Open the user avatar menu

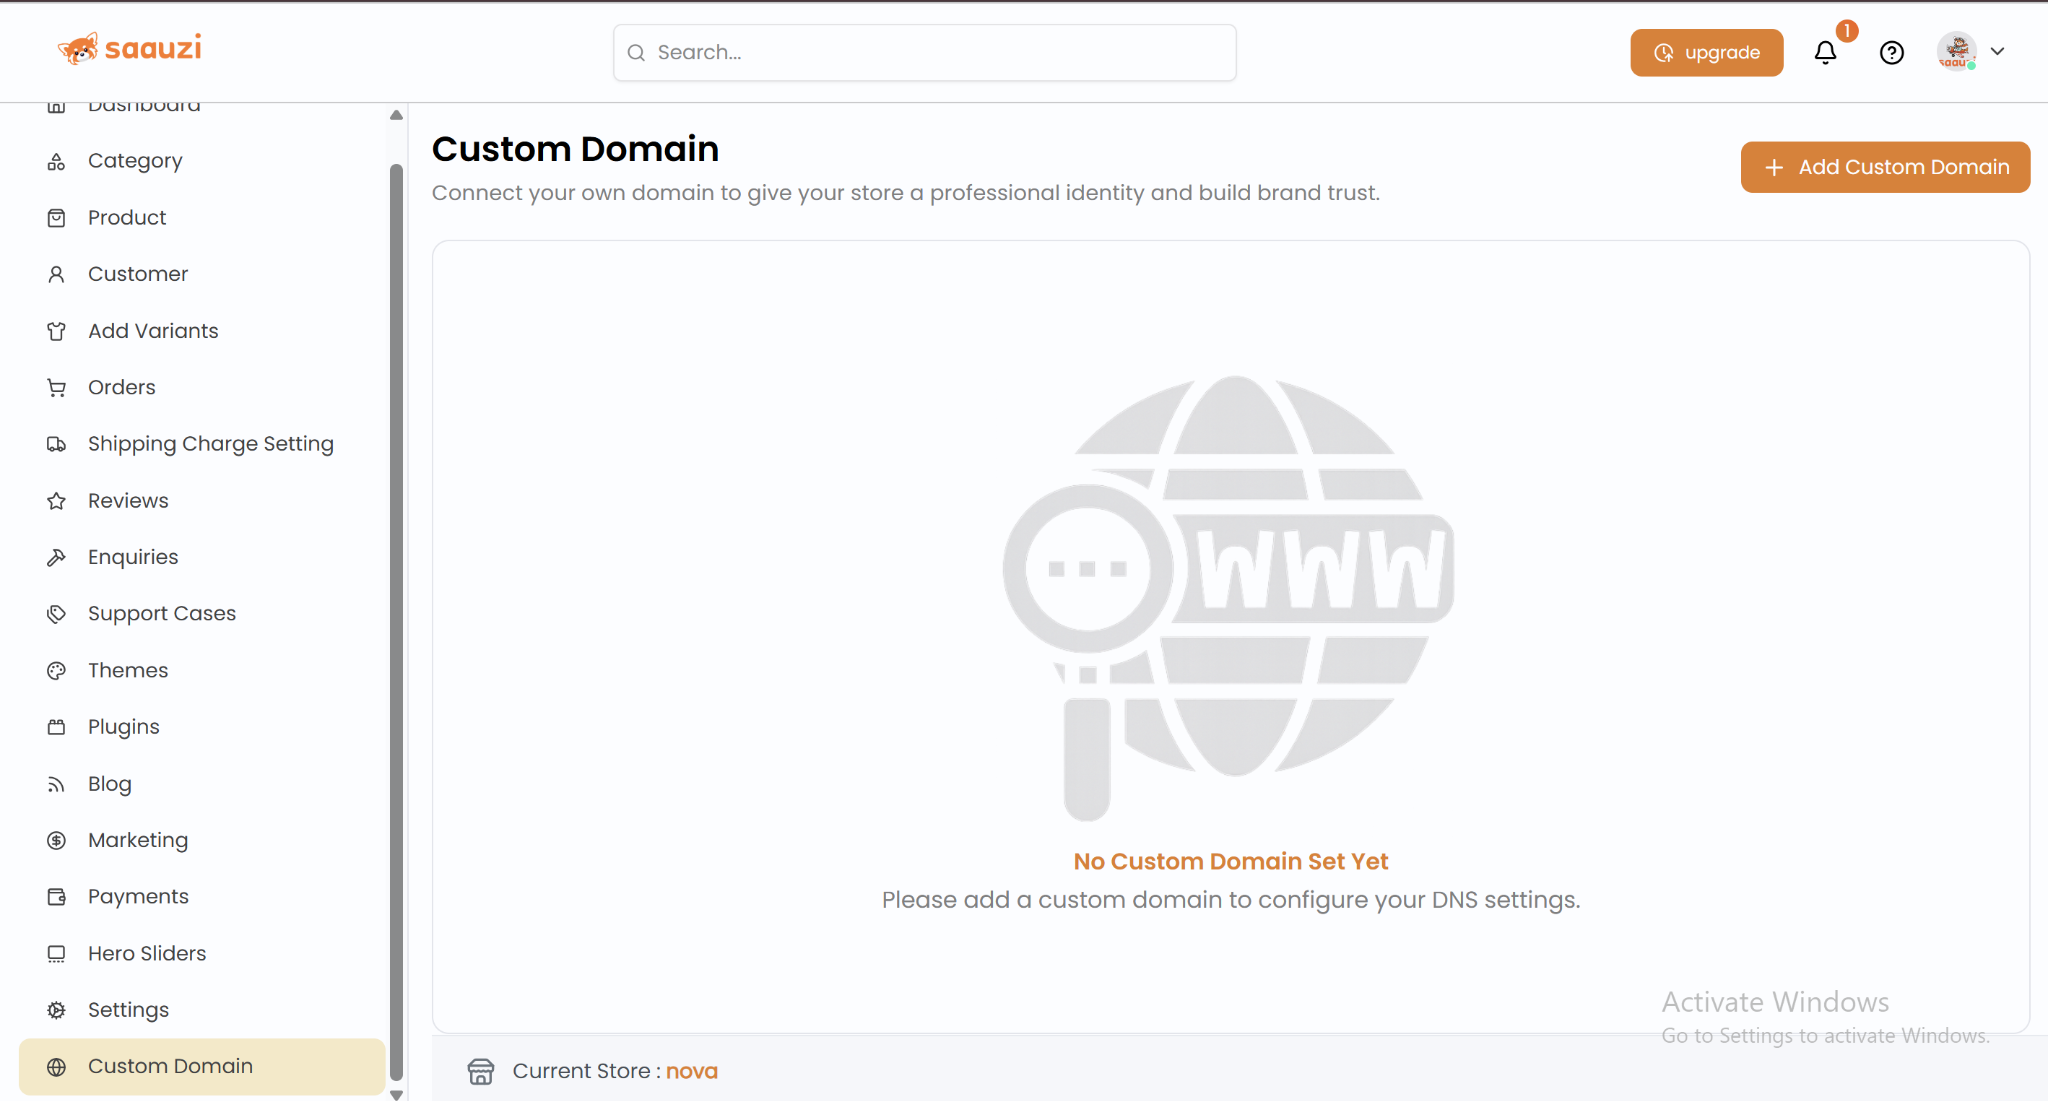(x=1956, y=52)
